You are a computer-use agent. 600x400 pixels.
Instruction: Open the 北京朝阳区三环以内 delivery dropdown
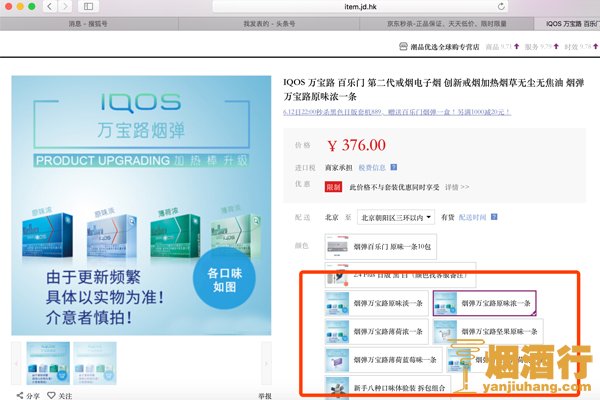[397, 216]
